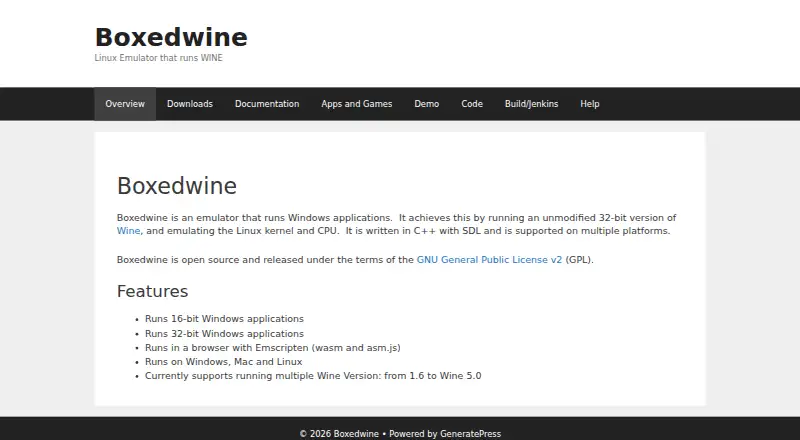Click the sentence 'Boxedwine is open source and released'
This screenshot has width=800, height=440.
point(355,259)
